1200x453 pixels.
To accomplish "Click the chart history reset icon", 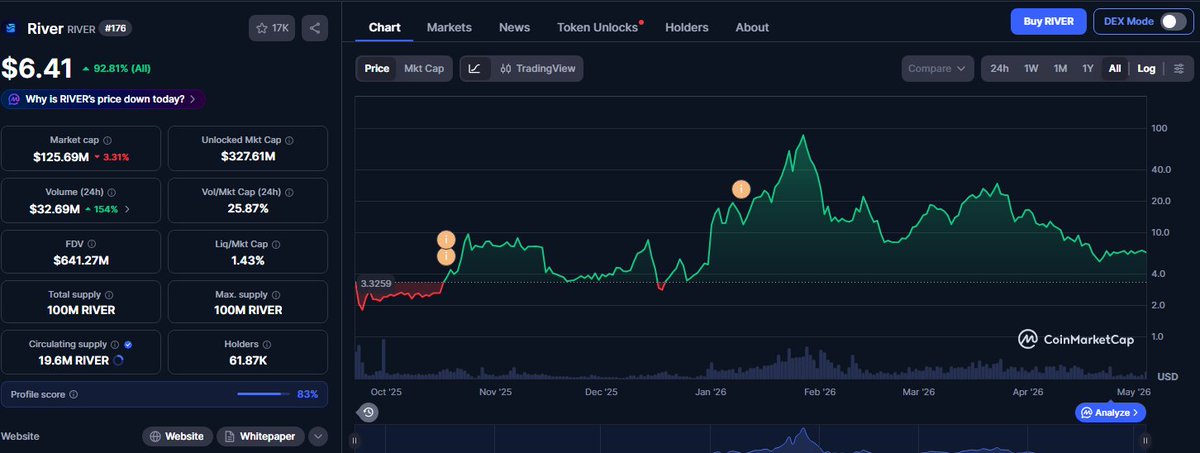I will tap(369, 412).
